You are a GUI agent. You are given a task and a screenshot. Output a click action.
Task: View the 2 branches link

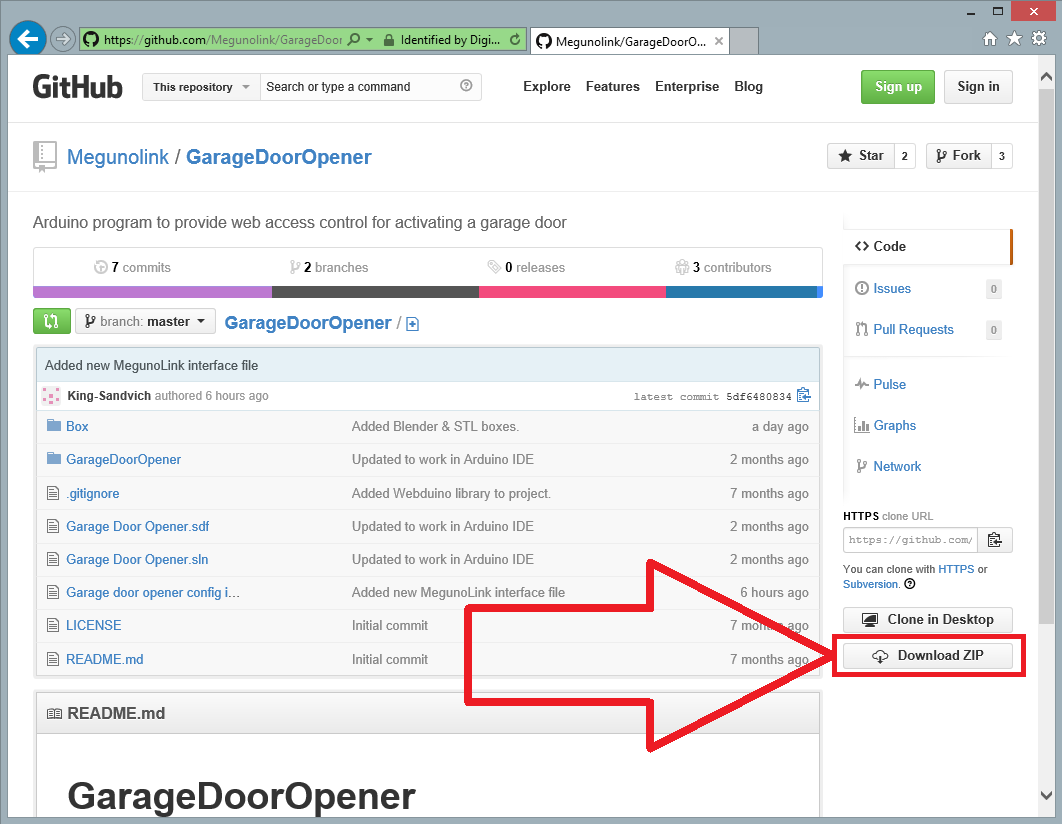click(329, 267)
